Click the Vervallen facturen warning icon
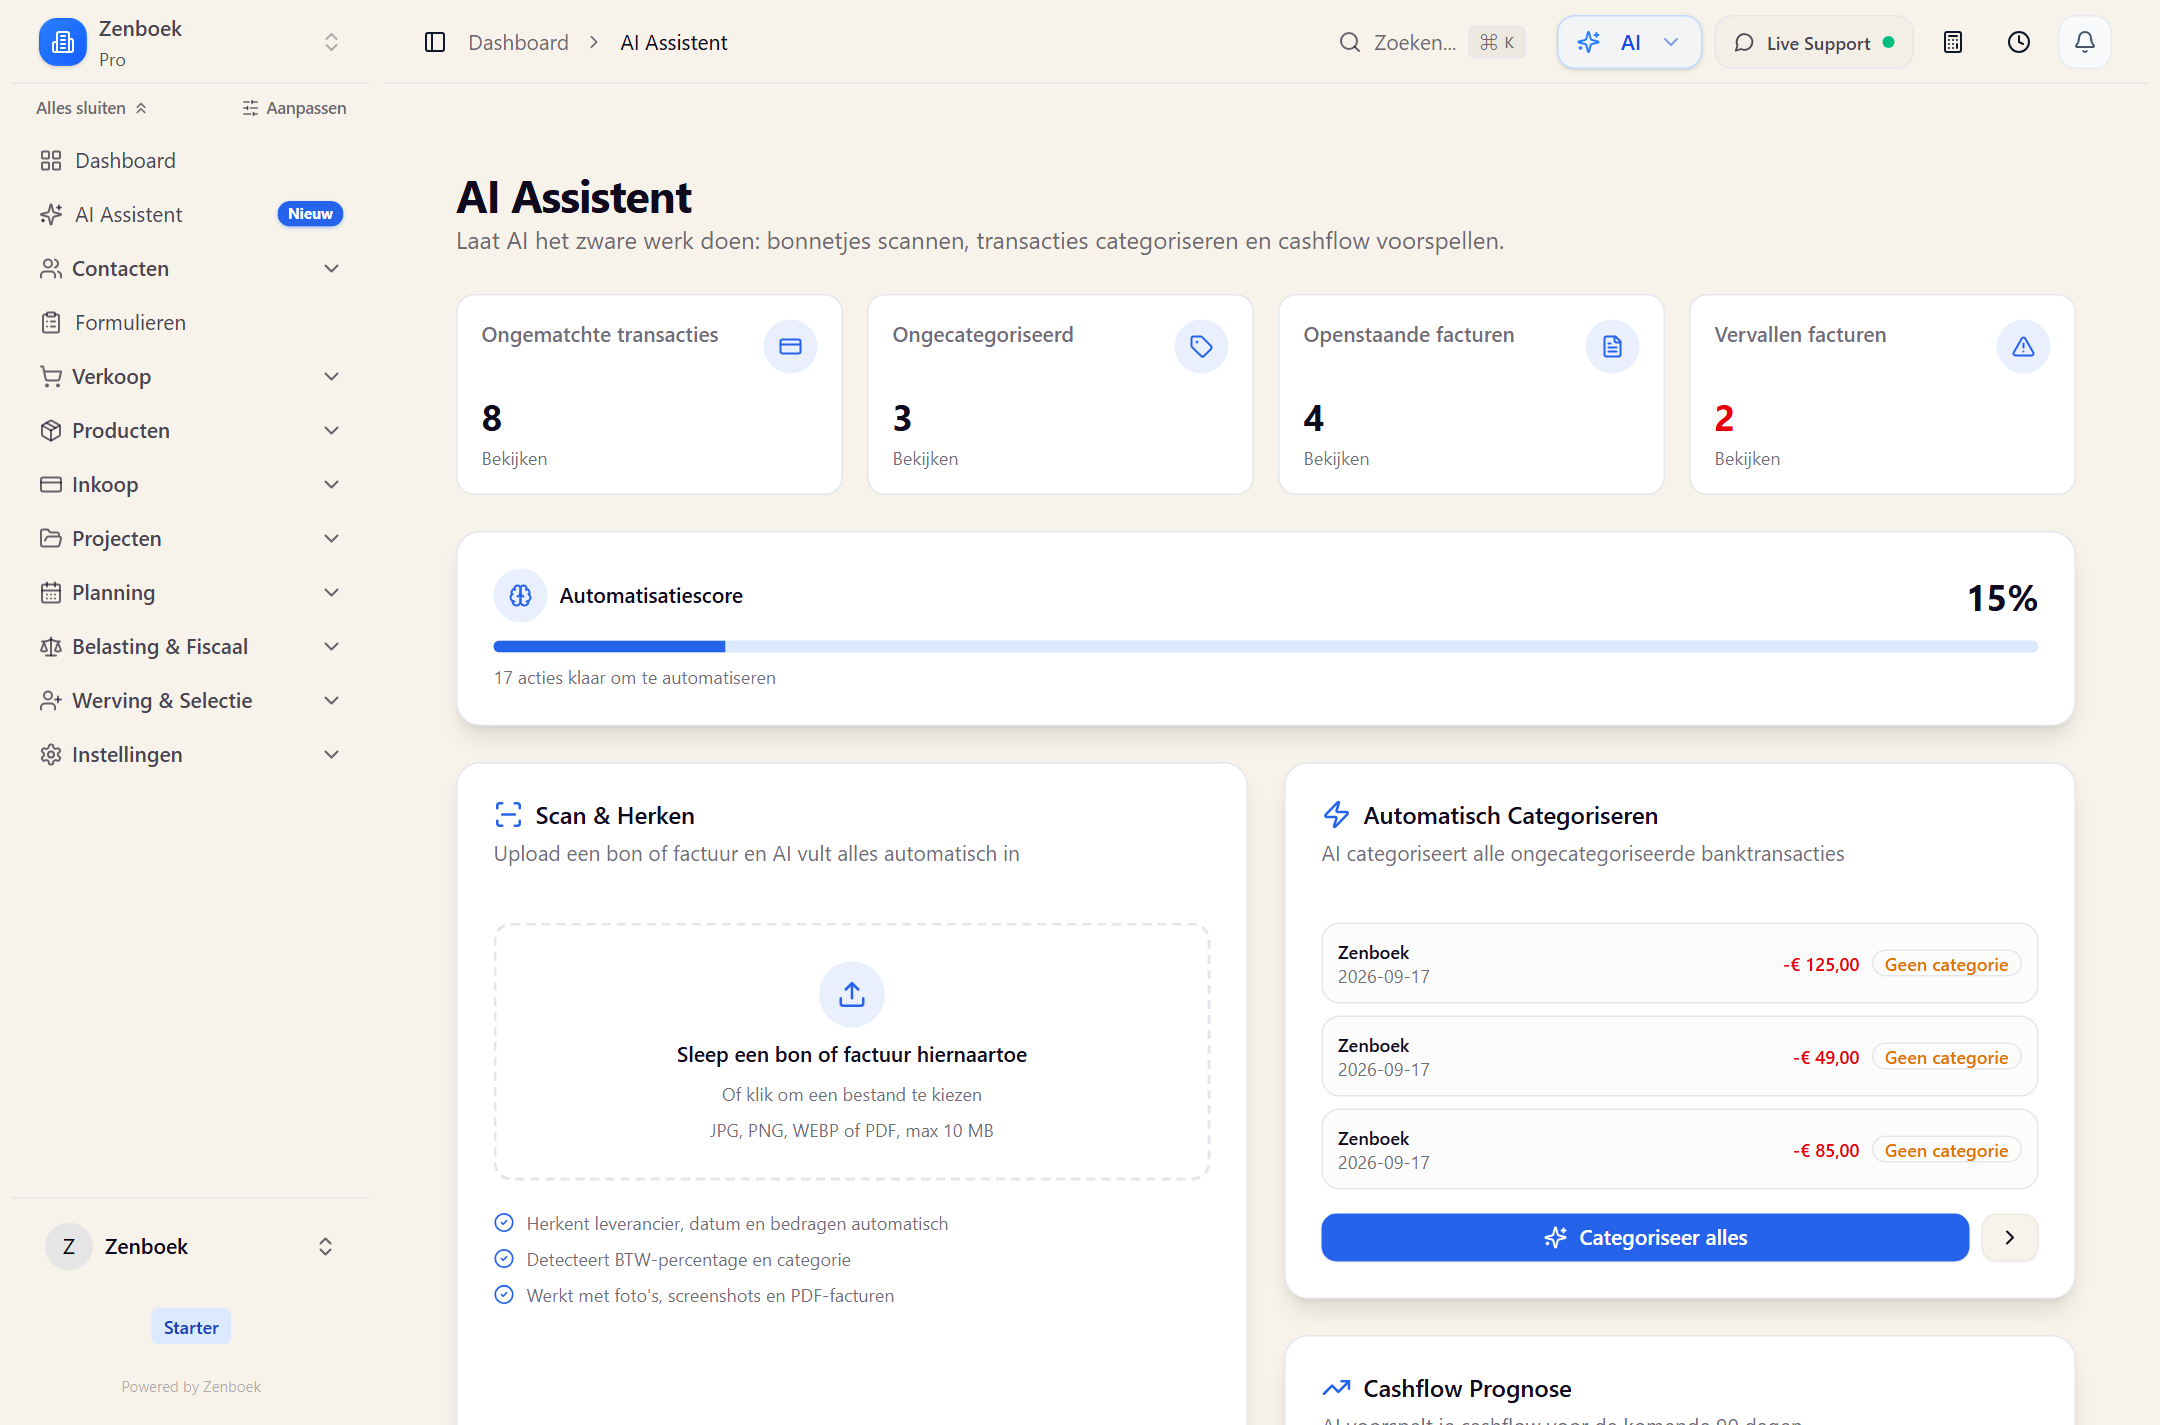The width and height of the screenshot is (2160, 1425). (x=2023, y=346)
